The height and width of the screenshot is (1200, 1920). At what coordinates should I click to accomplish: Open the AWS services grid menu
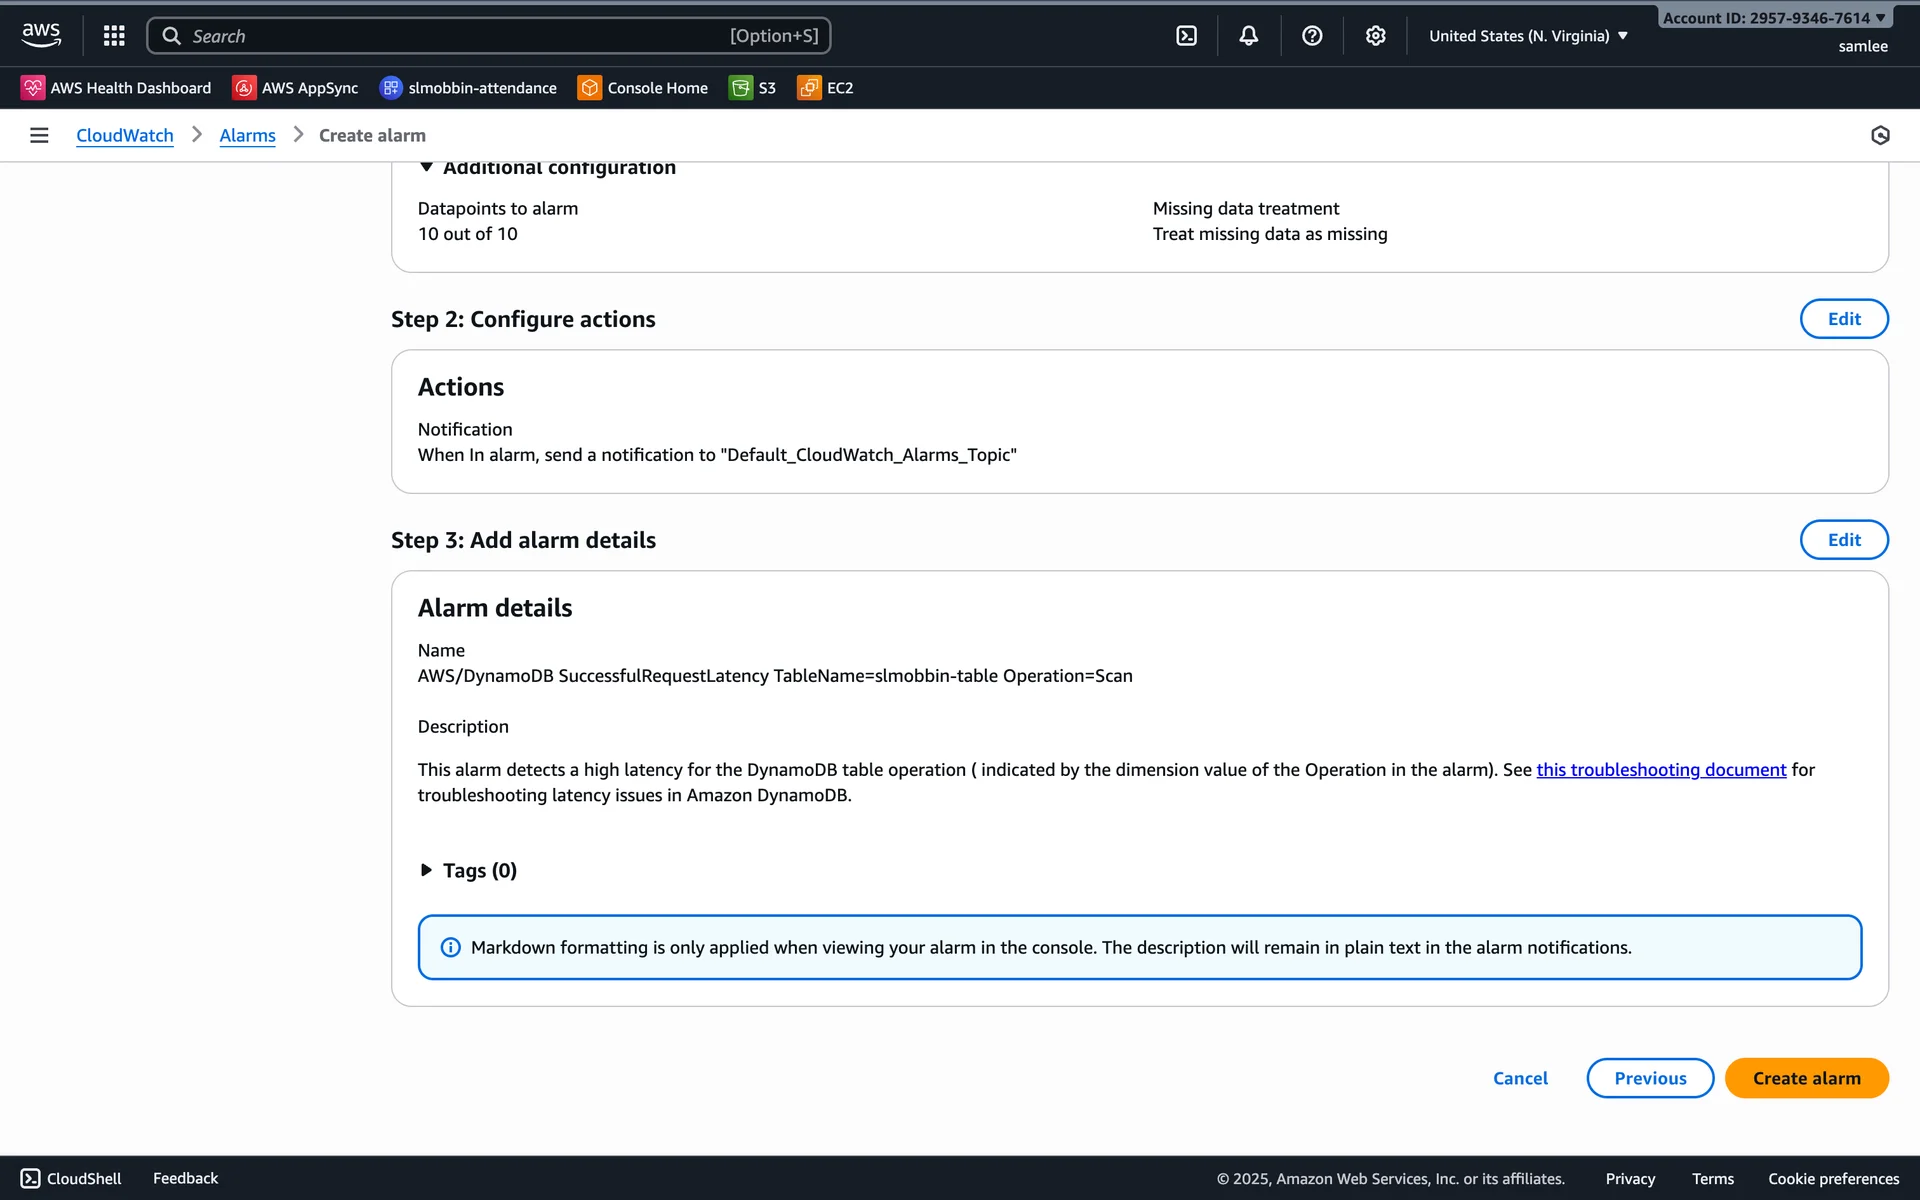point(114,36)
